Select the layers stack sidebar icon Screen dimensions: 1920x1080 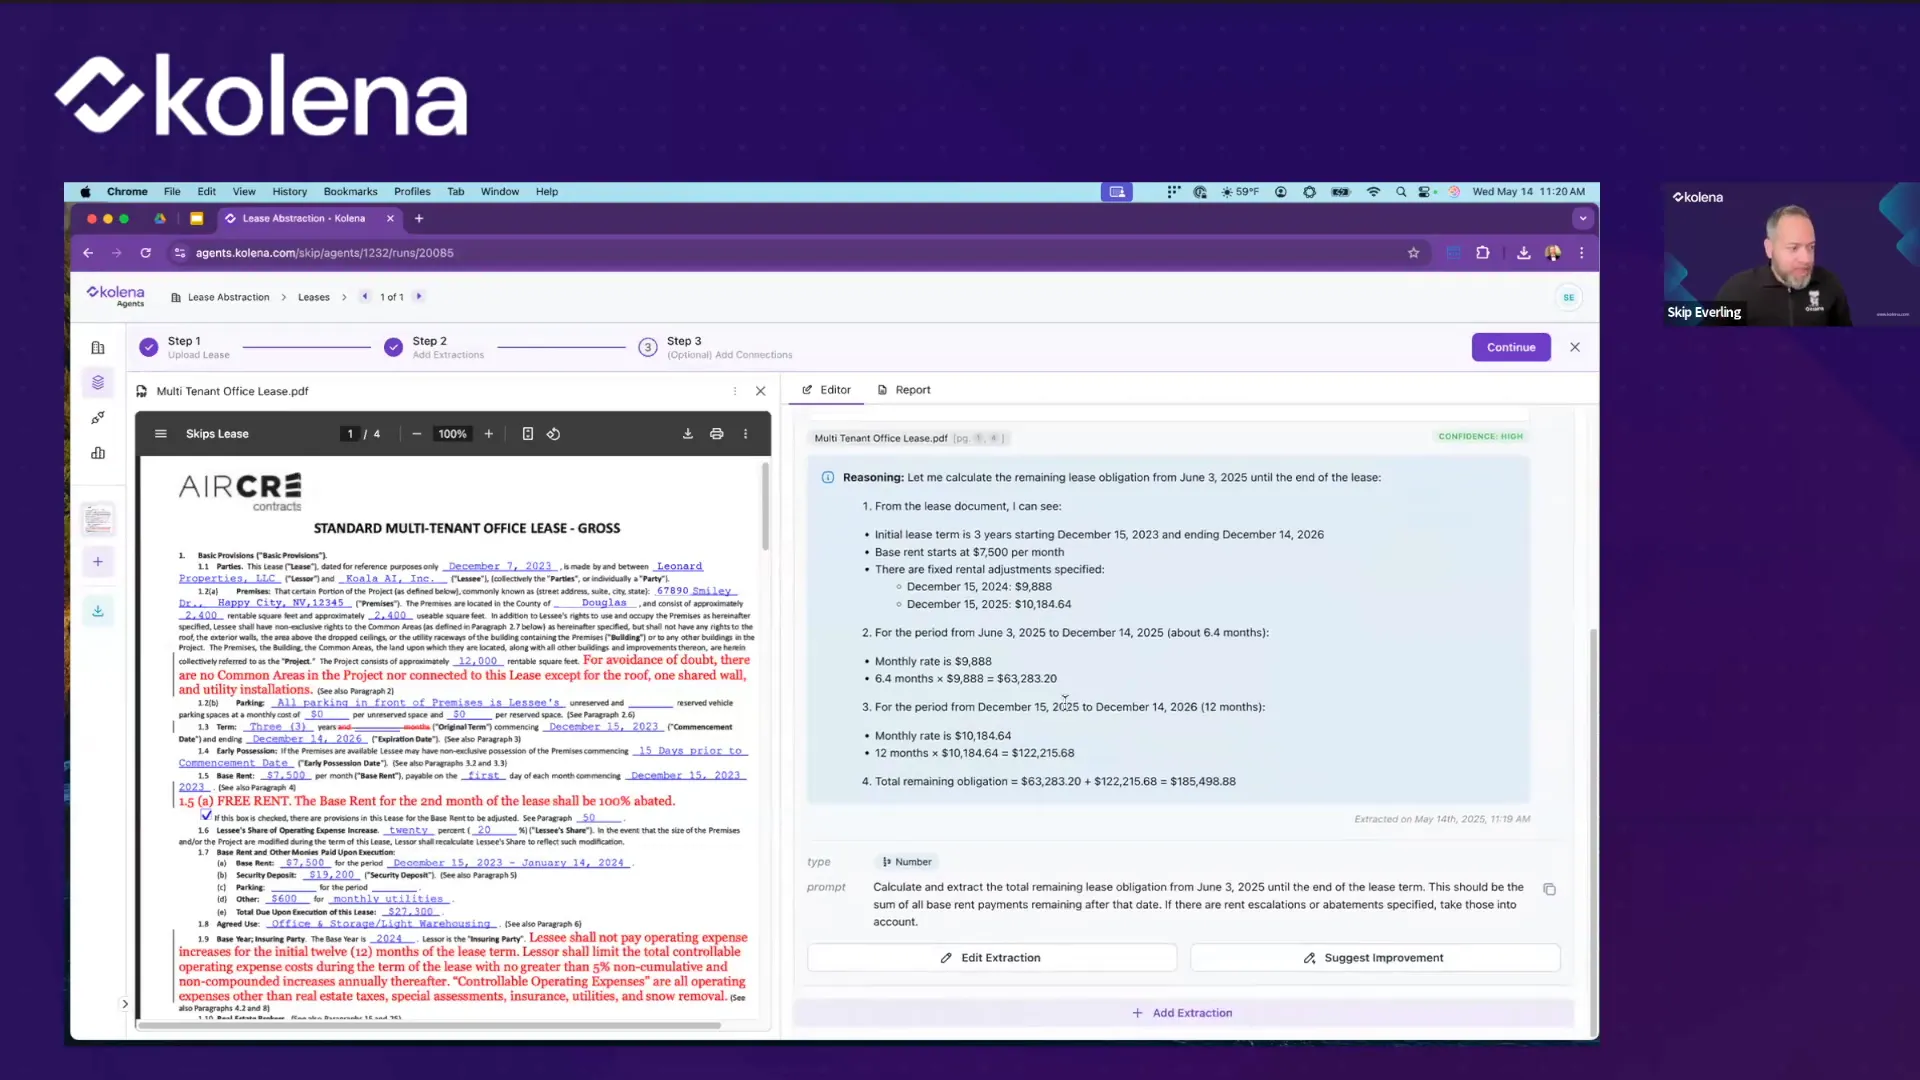[98, 382]
